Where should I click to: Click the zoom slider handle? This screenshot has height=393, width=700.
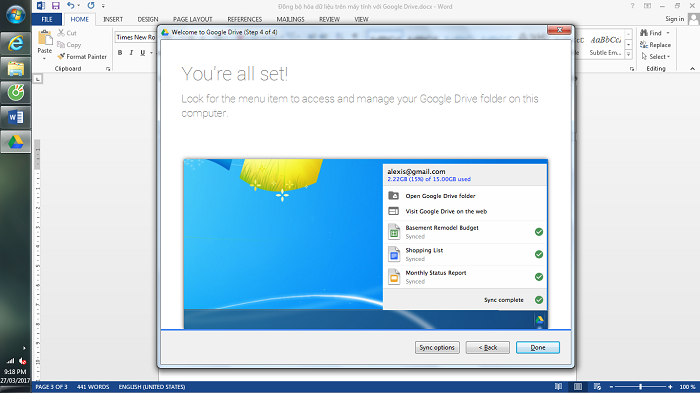[x=641, y=387]
